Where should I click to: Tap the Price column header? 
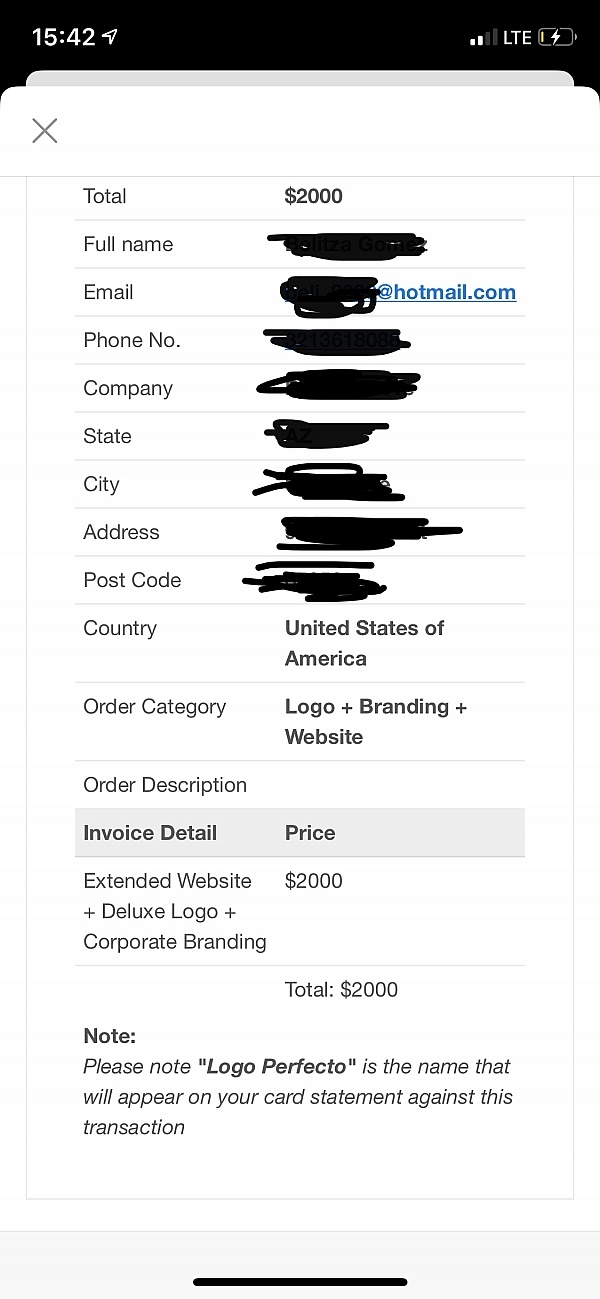tap(310, 833)
